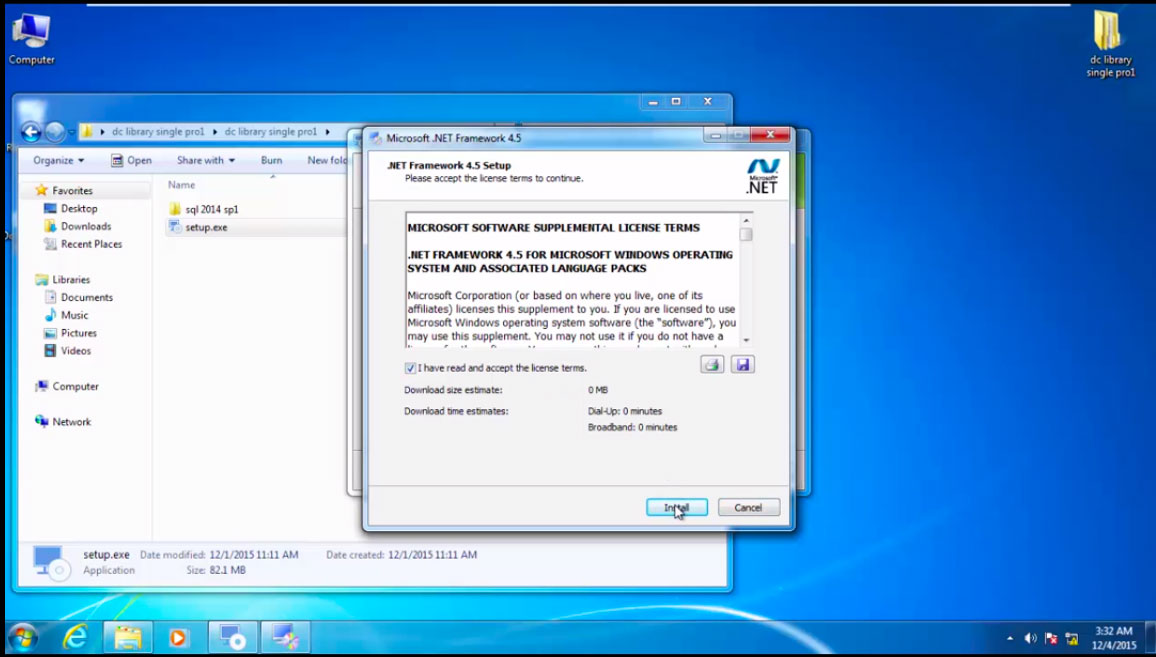
Task: Go back using Explorer's Back arrow
Action: 31,132
